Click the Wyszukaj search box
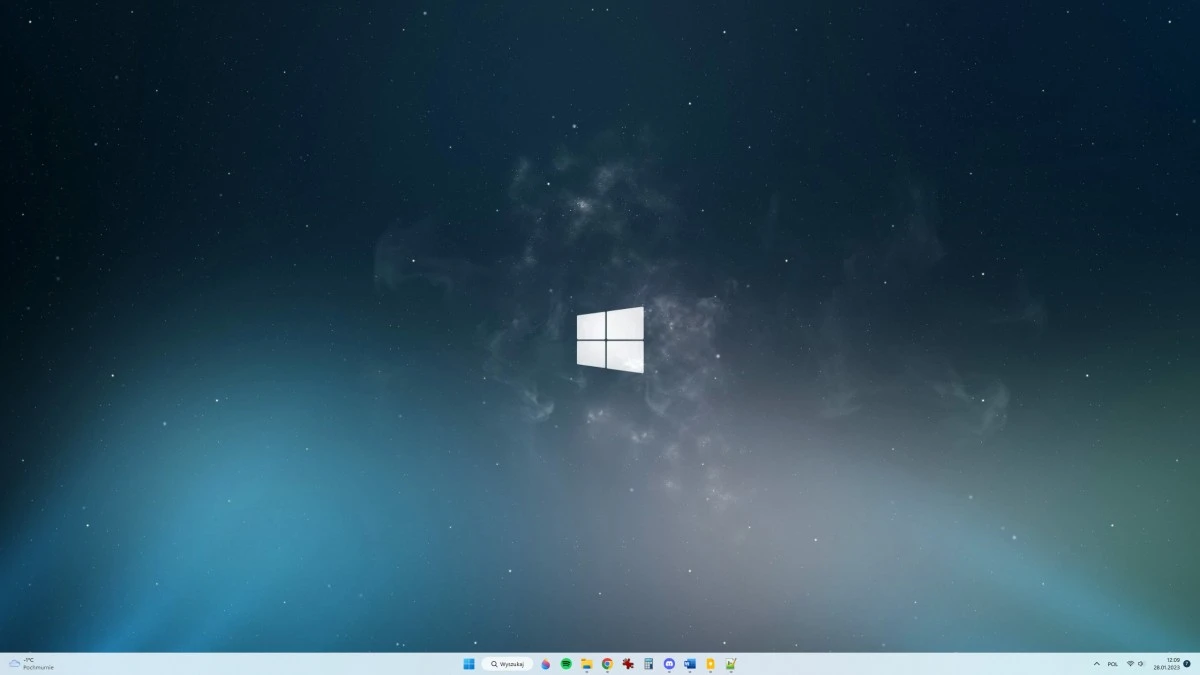This screenshot has height=675, width=1200. click(x=510, y=663)
